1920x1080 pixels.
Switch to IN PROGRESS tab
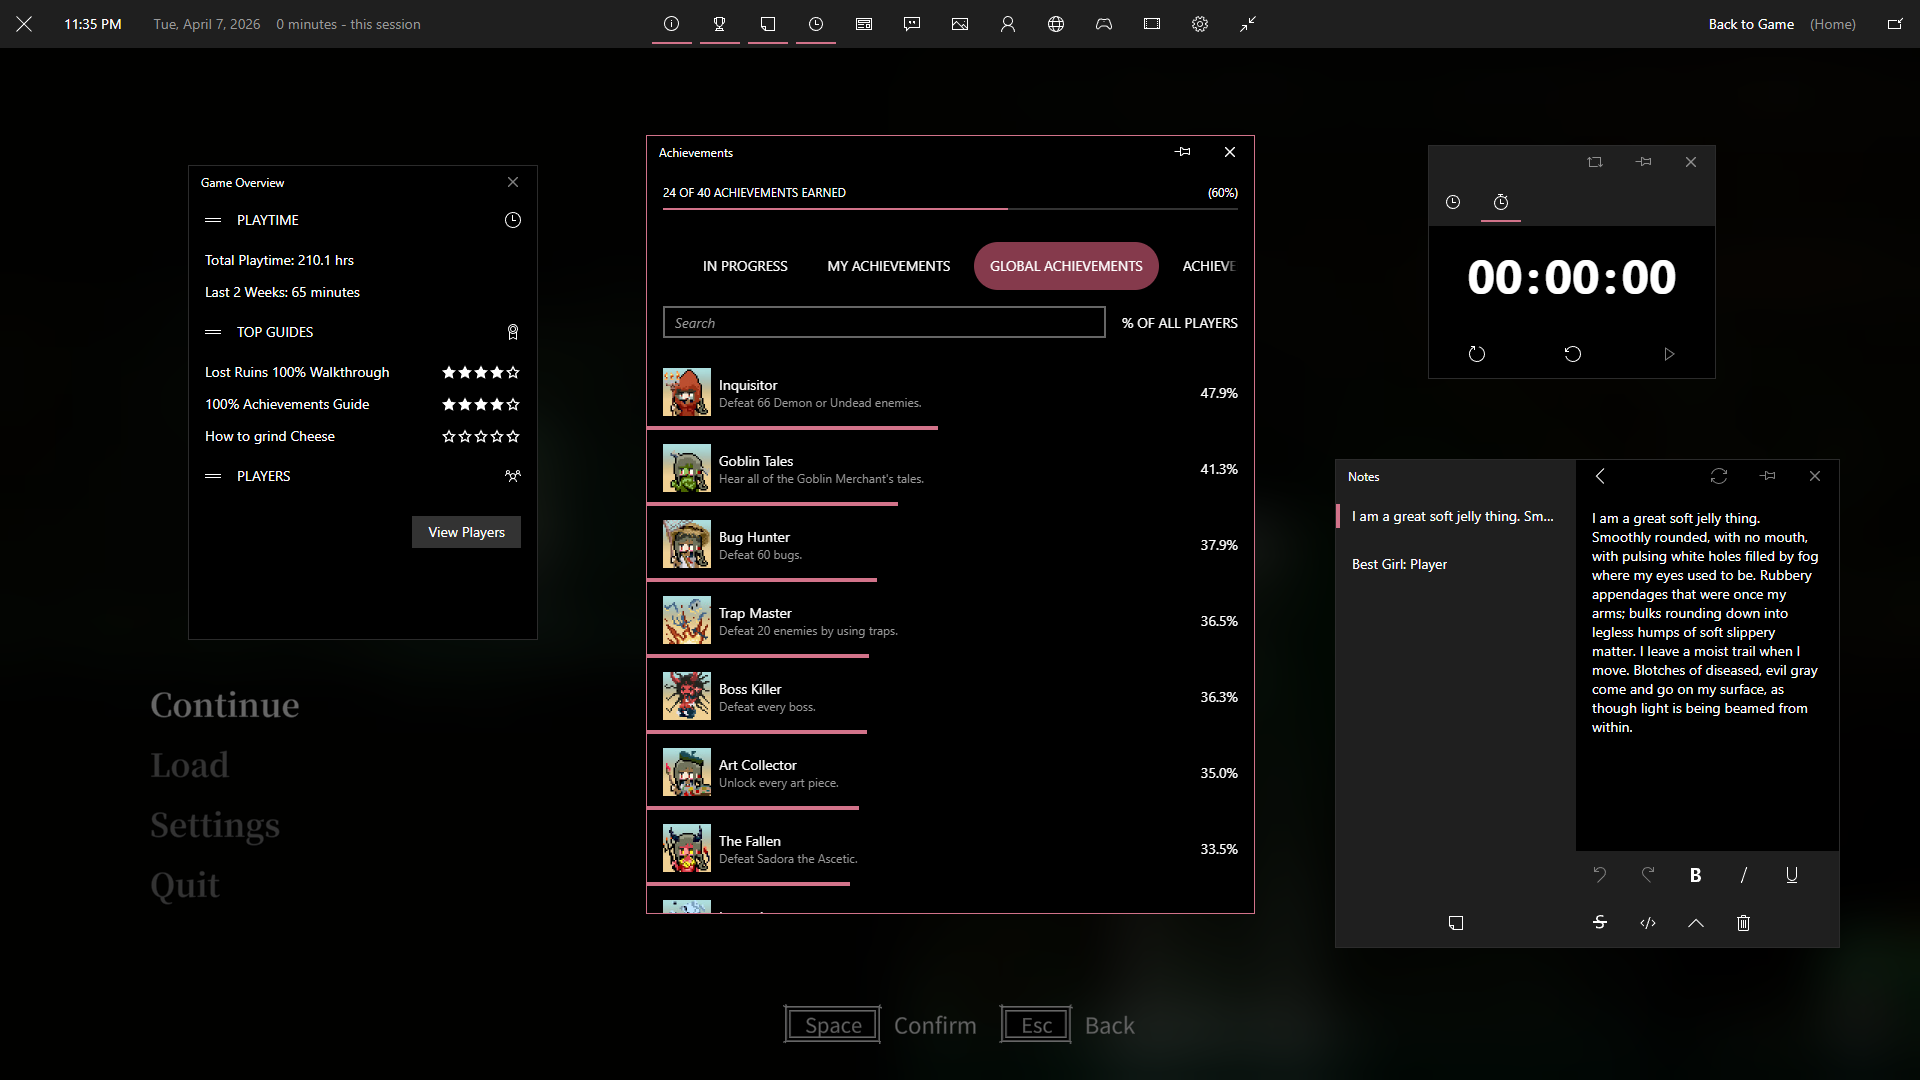744,266
